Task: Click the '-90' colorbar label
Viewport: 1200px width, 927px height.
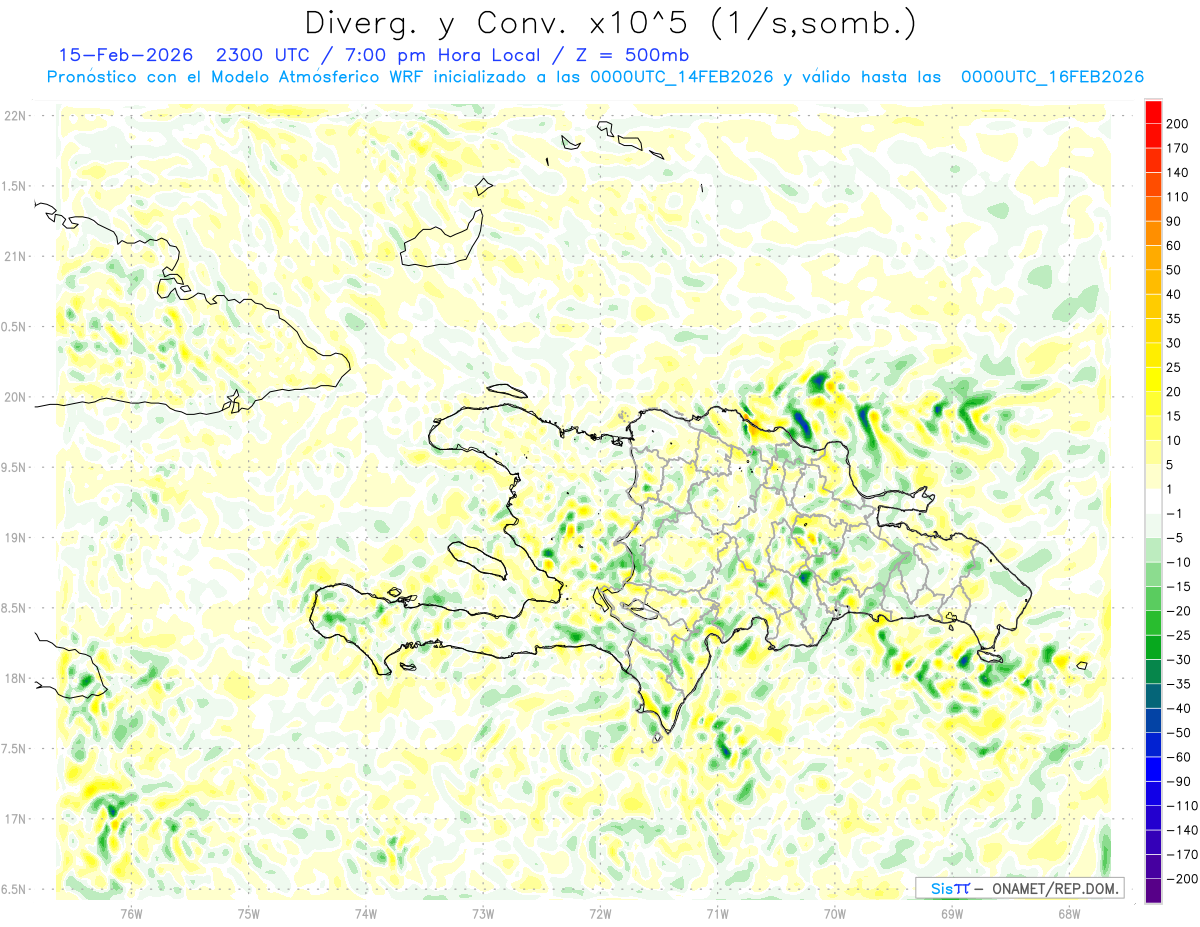Action: click(1180, 782)
